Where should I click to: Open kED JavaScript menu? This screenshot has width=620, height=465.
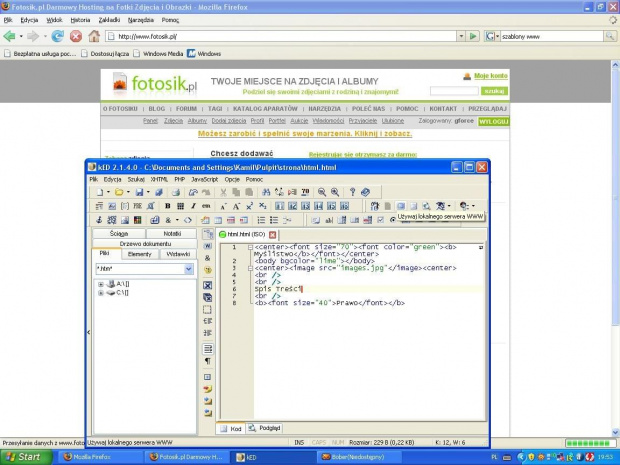pos(204,179)
